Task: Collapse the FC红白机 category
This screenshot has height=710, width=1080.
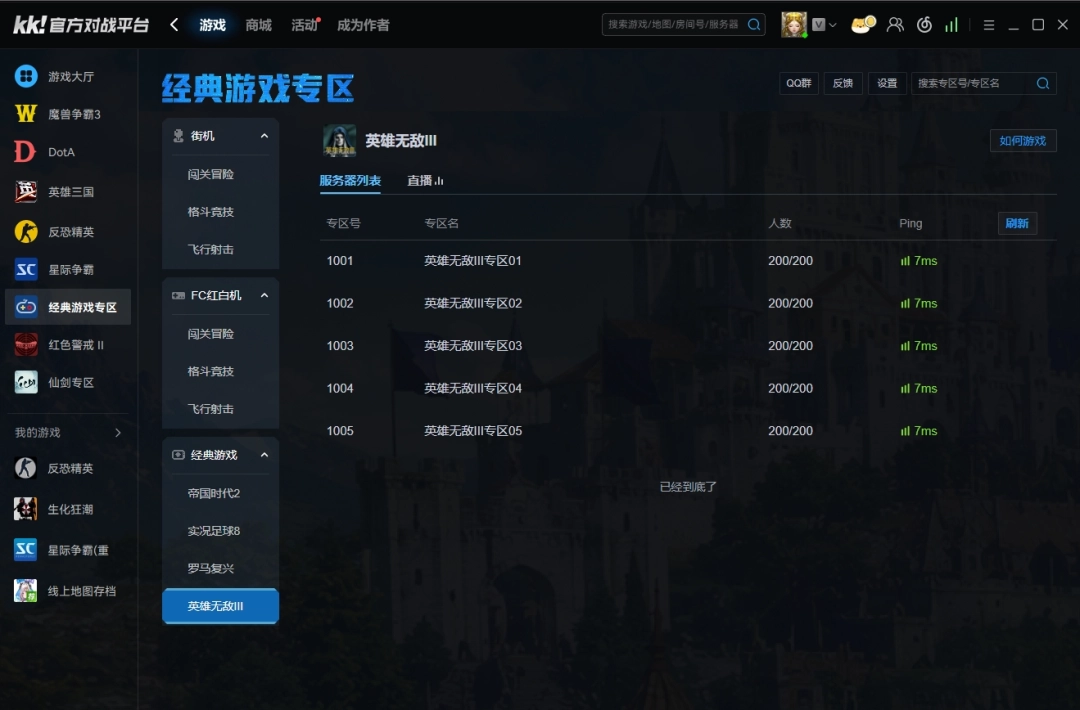Action: pyautogui.click(x=264, y=295)
